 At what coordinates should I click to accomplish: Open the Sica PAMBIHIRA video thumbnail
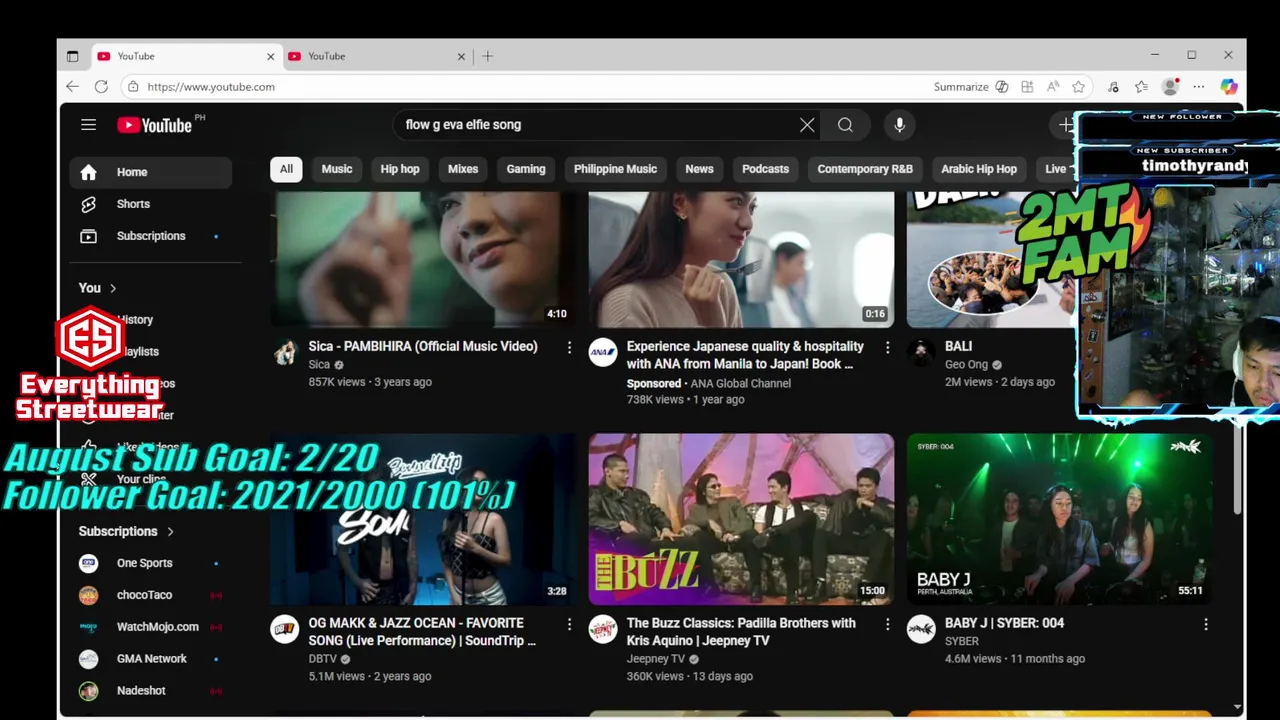pyautogui.click(x=423, y=260)
